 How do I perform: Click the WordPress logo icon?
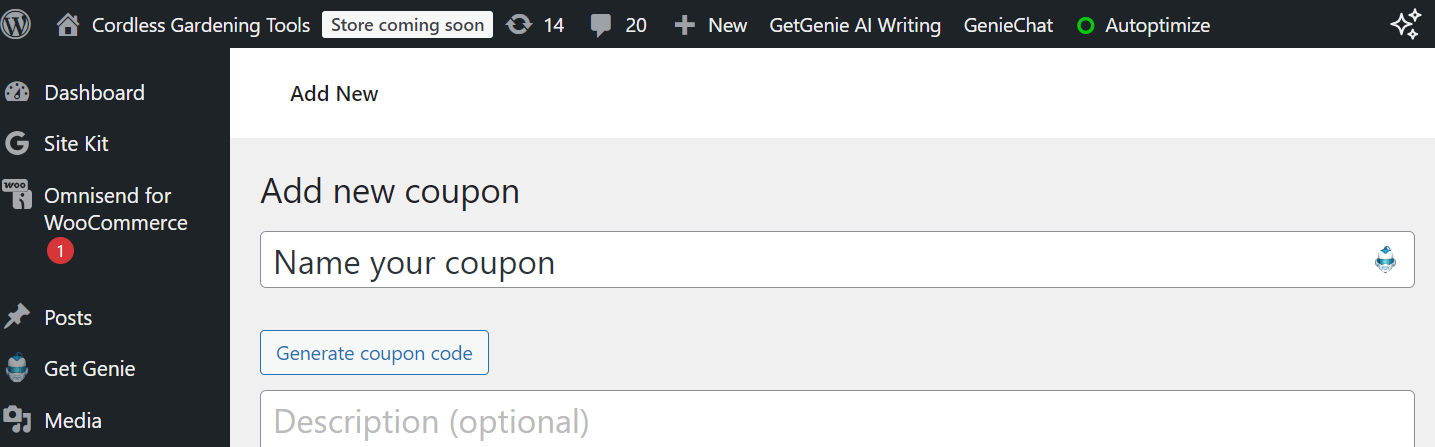[17, 24]
